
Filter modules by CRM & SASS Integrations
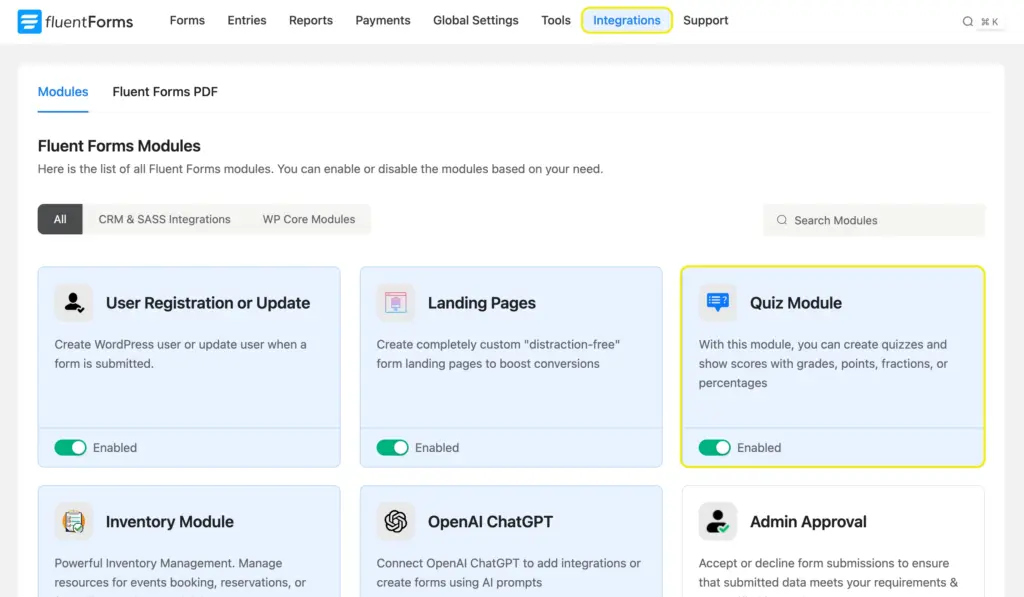tap(164, 219)
